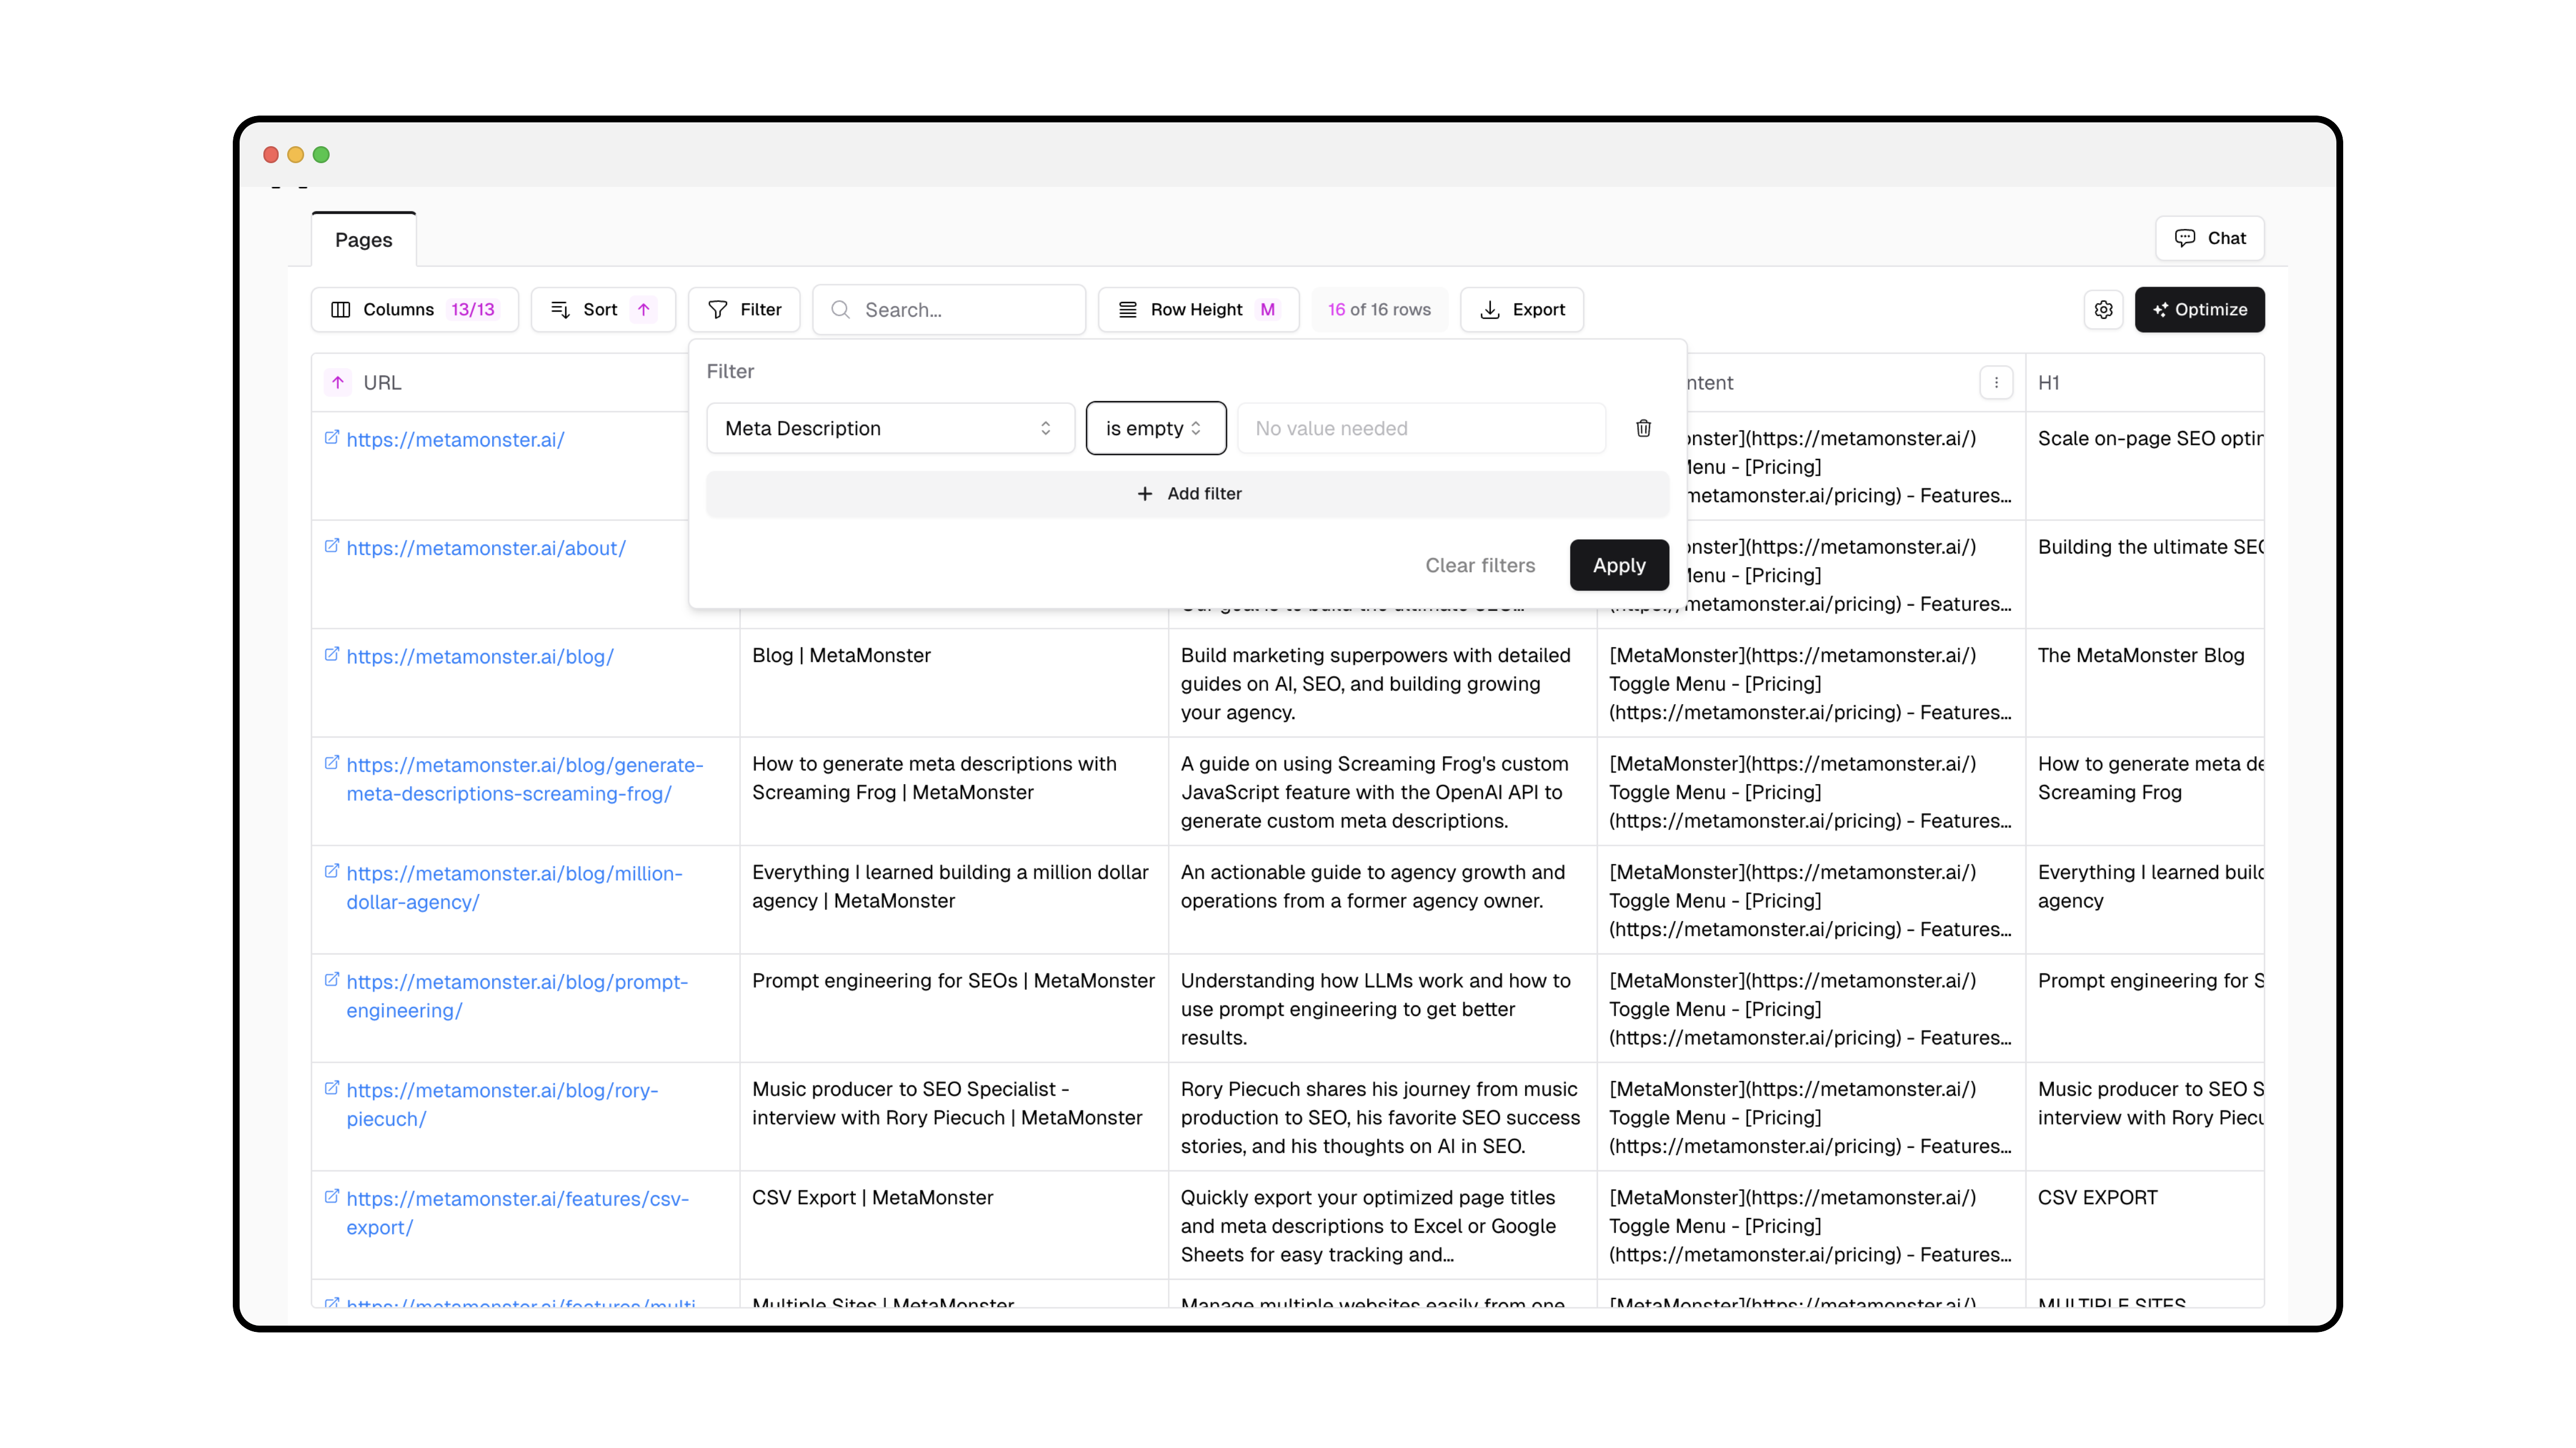Select 'Blog | MetaMonster' title cell
Viewport: 2576px width, 1448px height.
[x=954, y=683]
